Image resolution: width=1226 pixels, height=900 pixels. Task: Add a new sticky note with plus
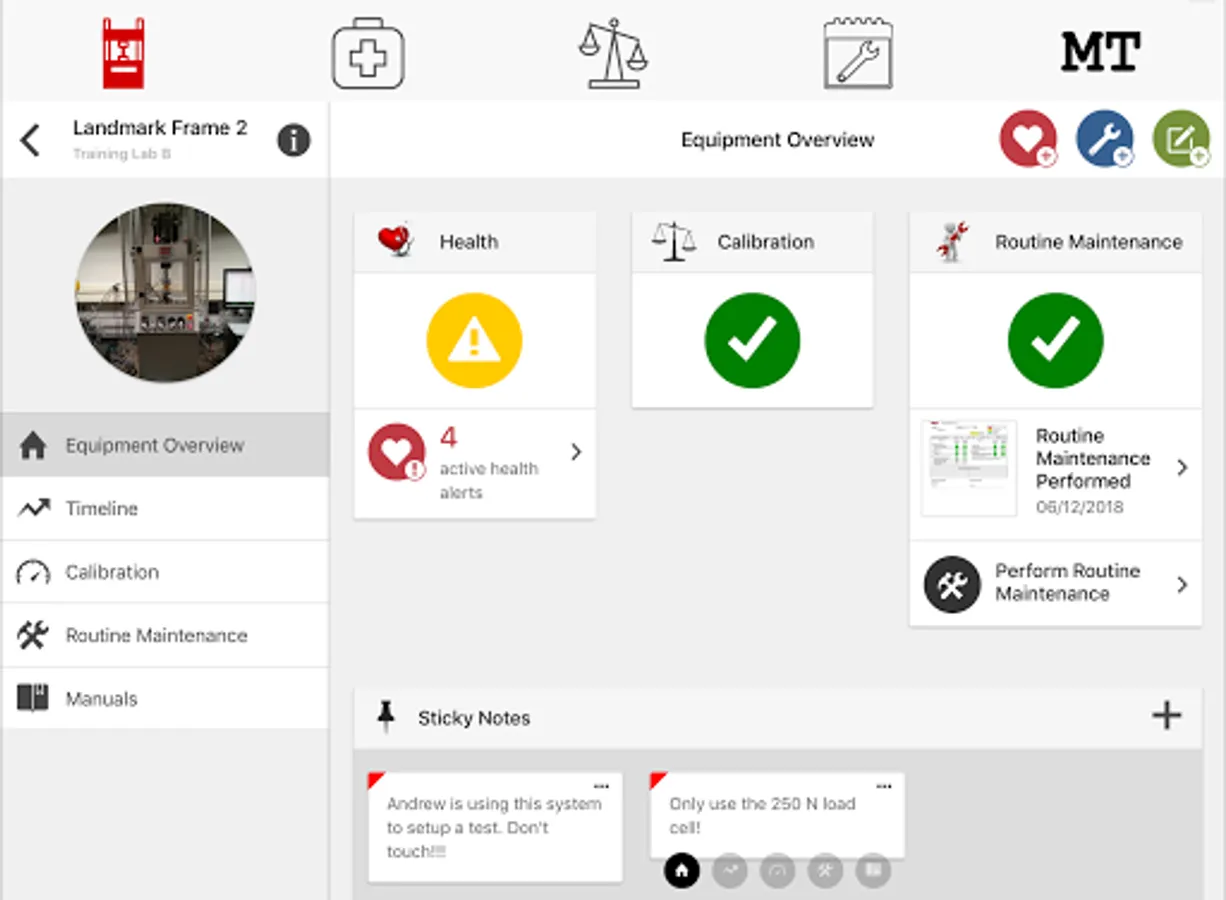pyautogui.click(x=1167, y=715)
